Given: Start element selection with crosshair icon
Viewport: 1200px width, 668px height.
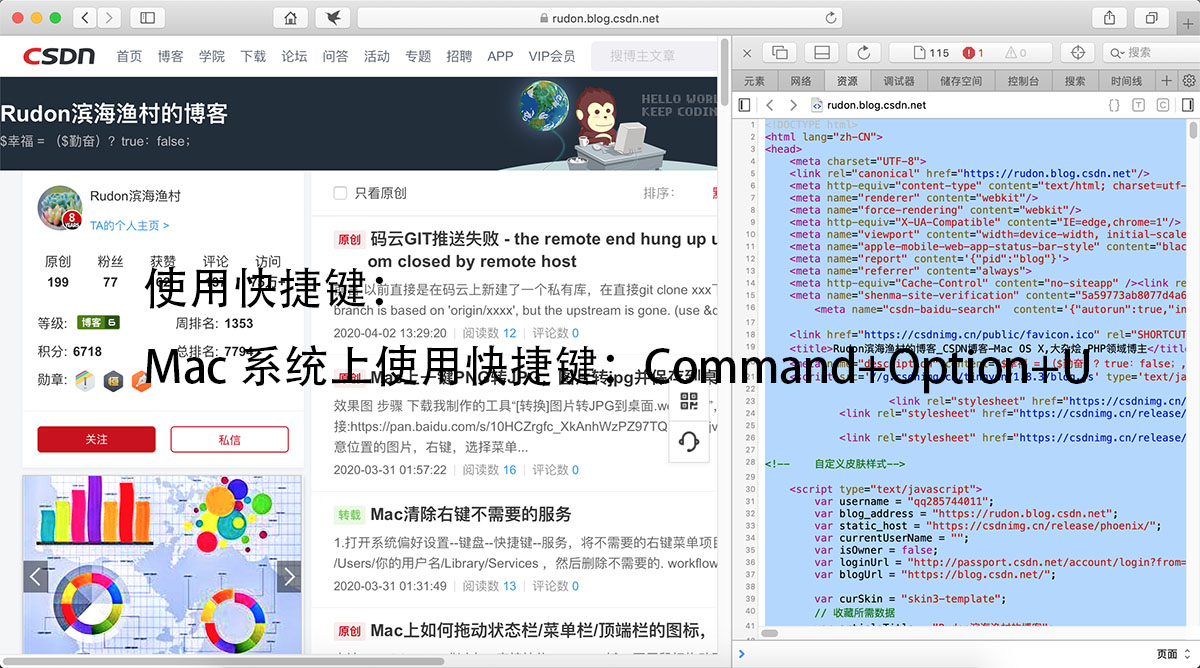Looking at the screenshot, I should (x=1078, y=52).
